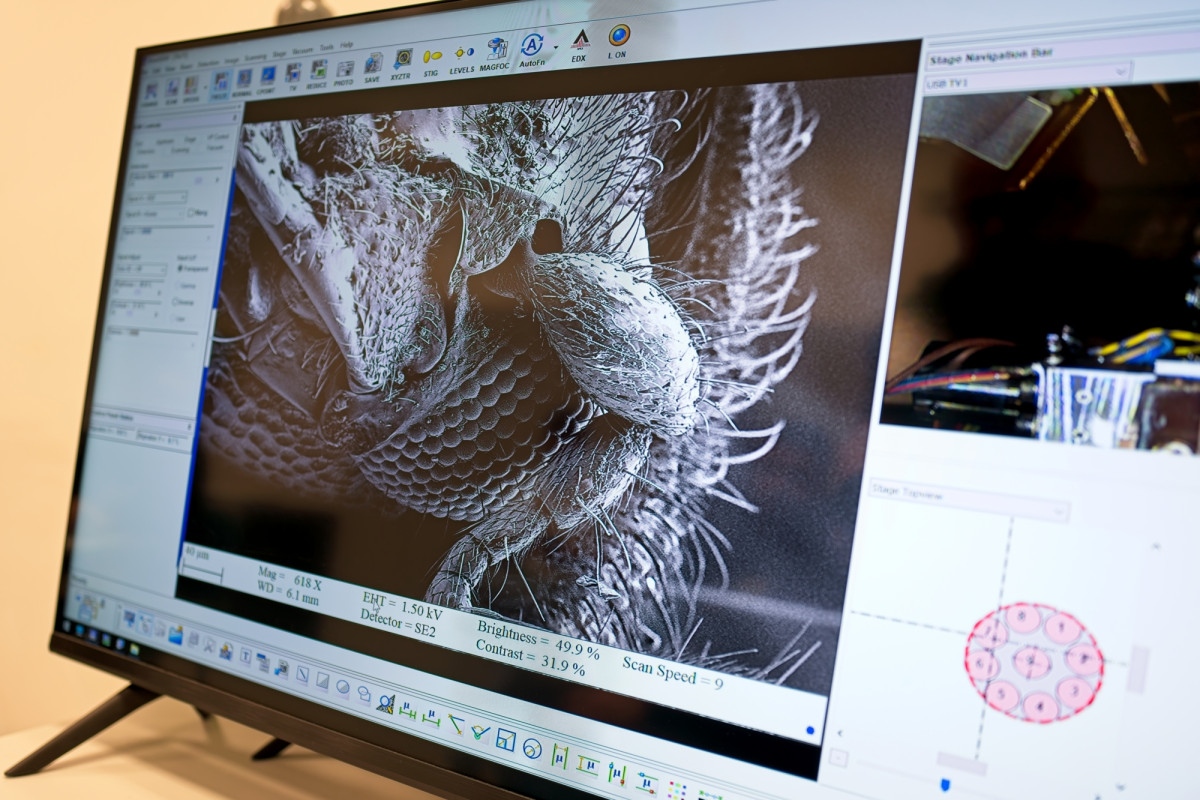Open the EDX analysis tool
1200x800 pixels.
pyautogui.click(x=579, y=44)
